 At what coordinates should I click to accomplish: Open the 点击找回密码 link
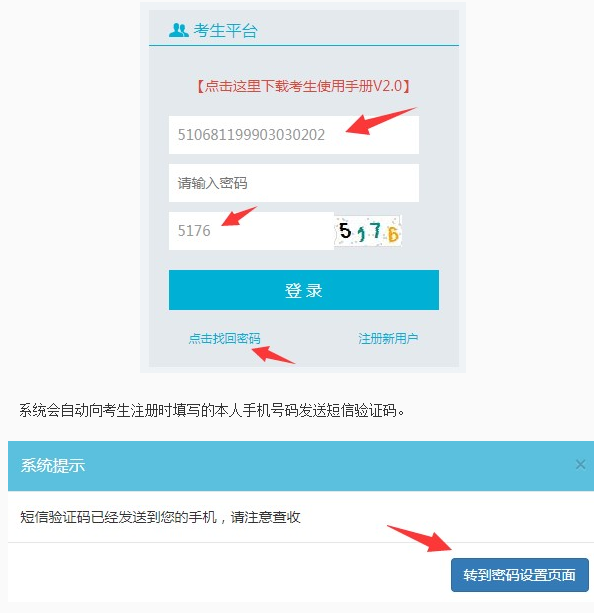point(224,338)
